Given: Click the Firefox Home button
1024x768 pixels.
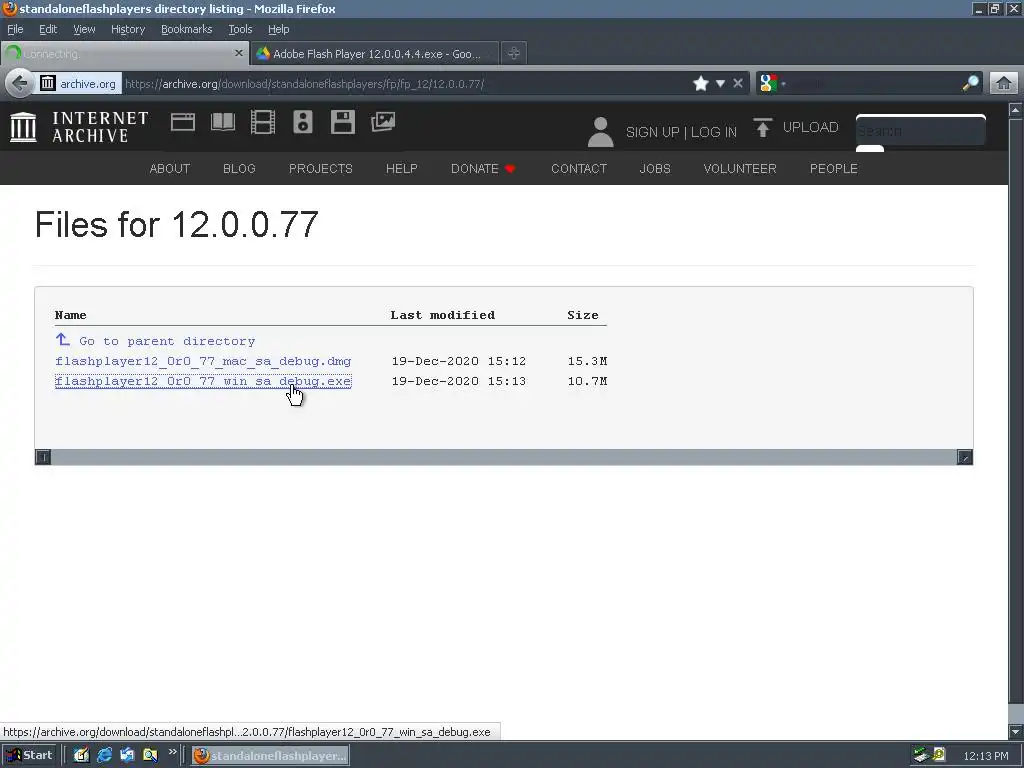Looking at the screenshot, I should pyautogui.click(x=1004, y=84).
